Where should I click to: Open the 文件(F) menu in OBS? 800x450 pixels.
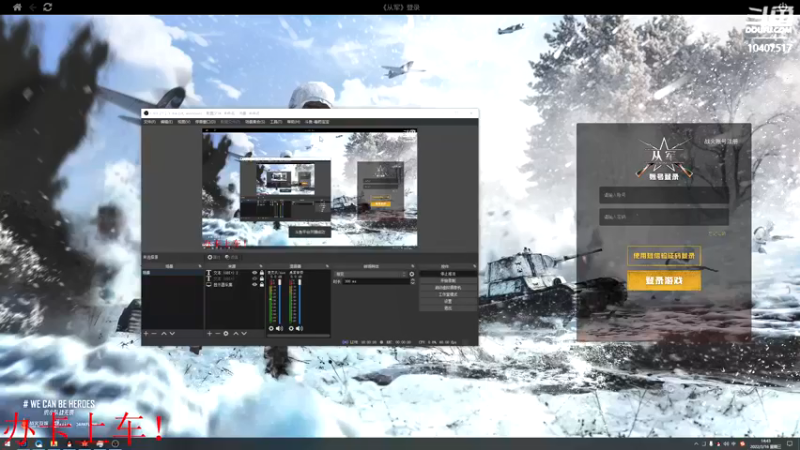(x=149, y=122)
